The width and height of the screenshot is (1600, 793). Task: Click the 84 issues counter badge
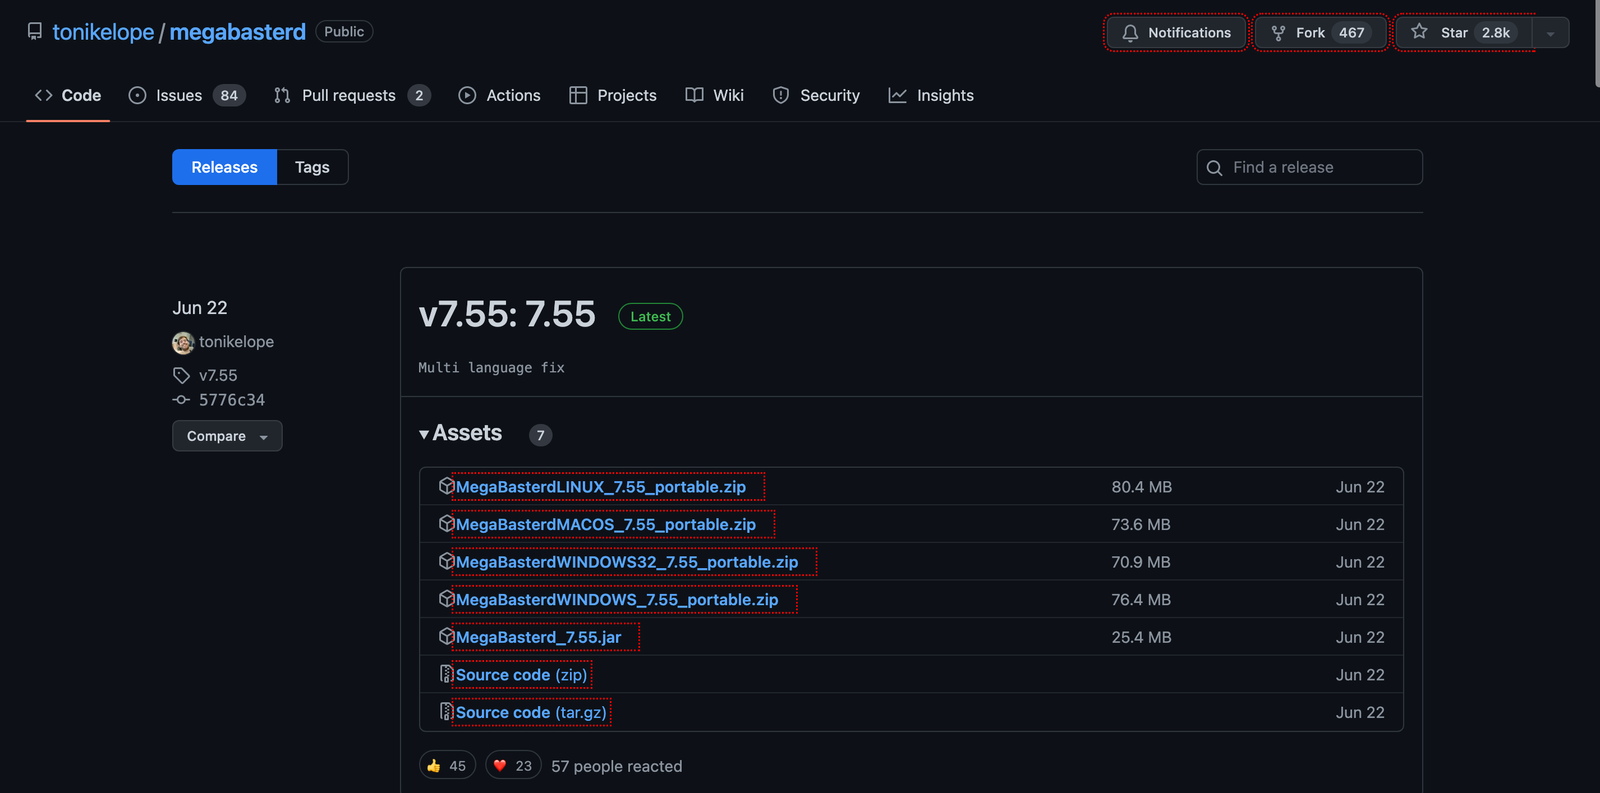click(x=229, y=95)
